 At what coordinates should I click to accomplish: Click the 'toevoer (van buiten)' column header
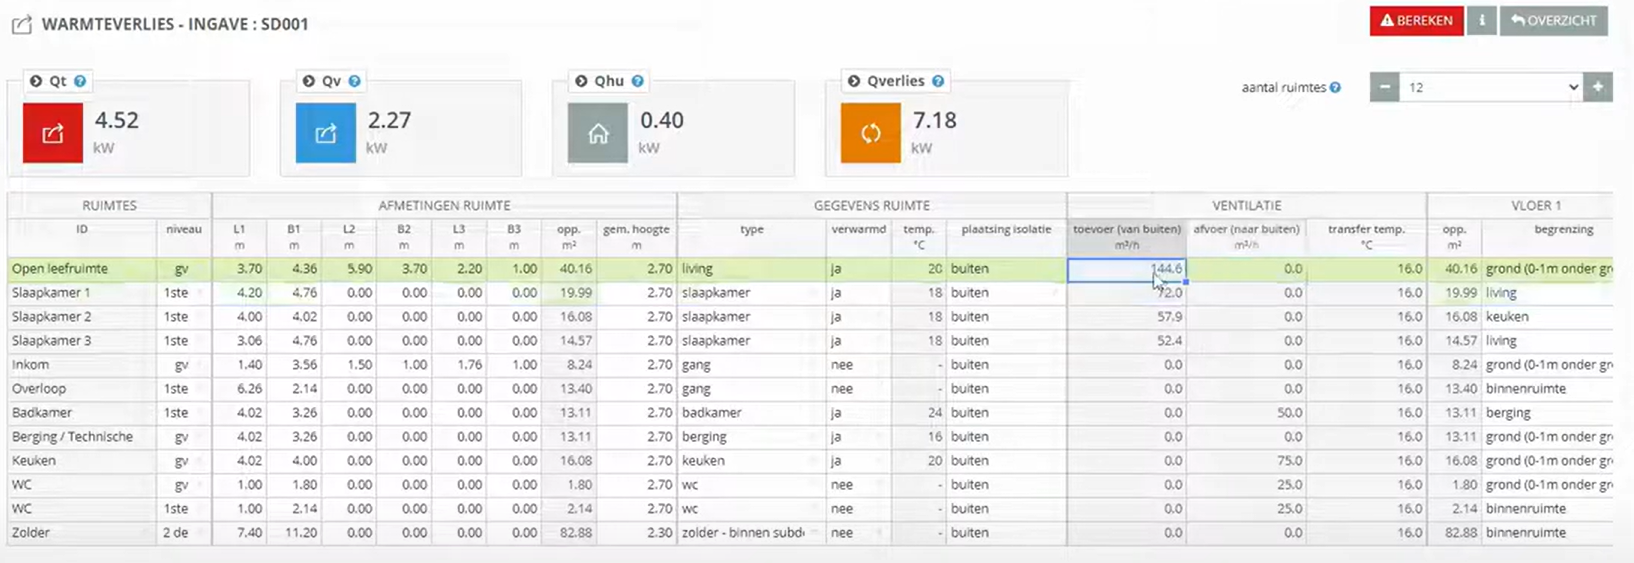(x=1127, y=236)
